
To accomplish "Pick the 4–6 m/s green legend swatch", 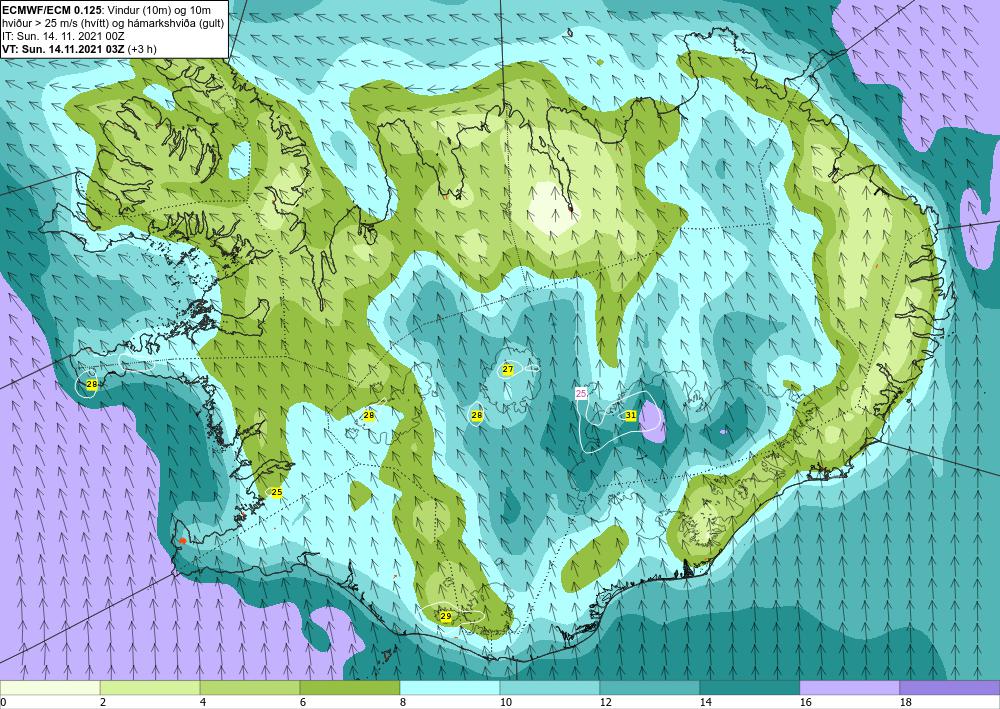I will 250,688.
